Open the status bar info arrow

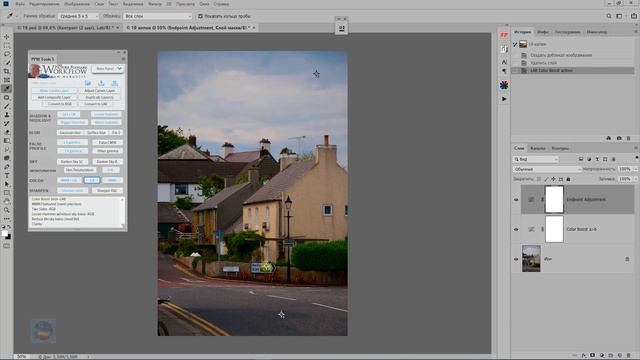(x=89, y=357)
